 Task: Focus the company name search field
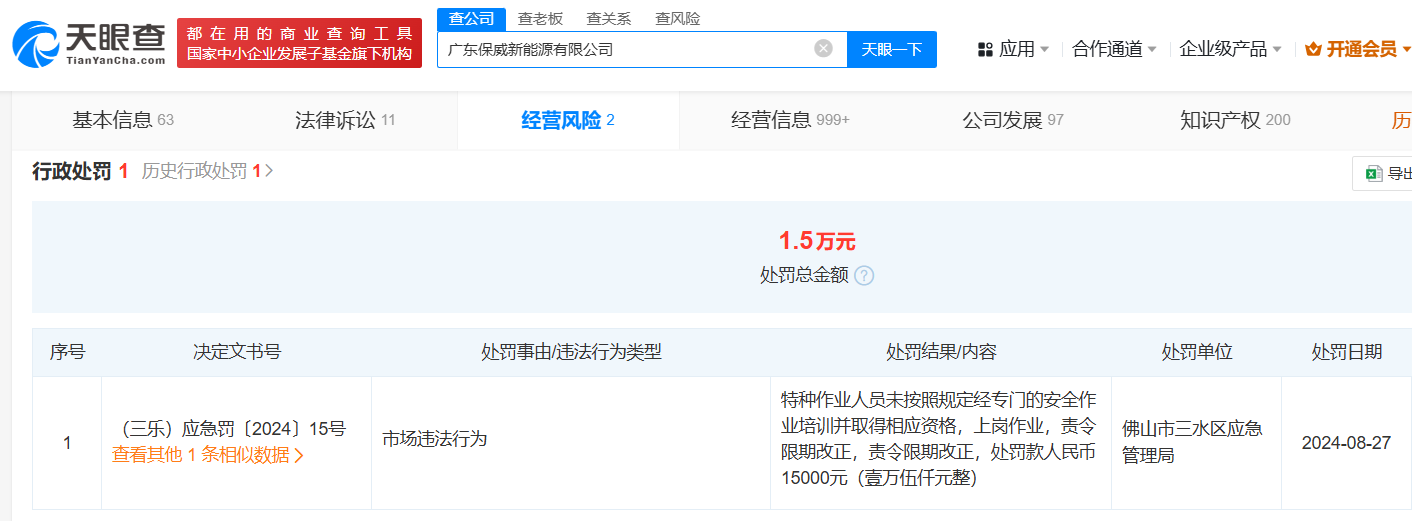coord(642,49)
